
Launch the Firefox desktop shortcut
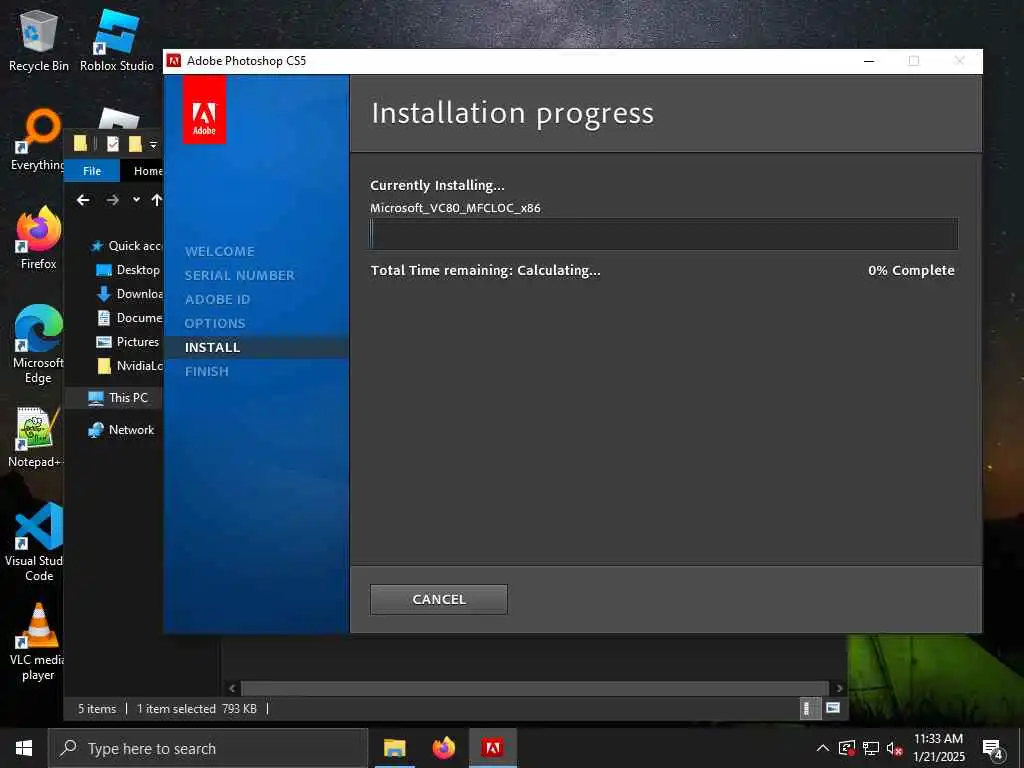click(x=39, y=238)
